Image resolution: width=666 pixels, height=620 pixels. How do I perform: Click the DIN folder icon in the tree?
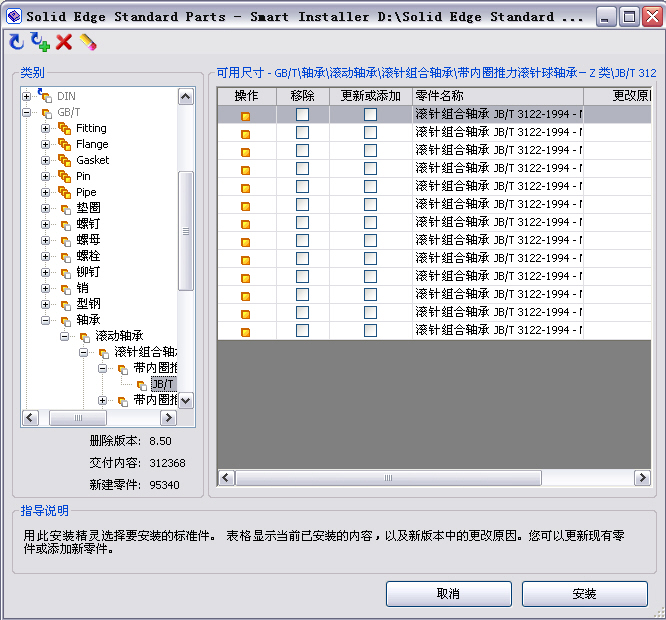tap(45, 96)
